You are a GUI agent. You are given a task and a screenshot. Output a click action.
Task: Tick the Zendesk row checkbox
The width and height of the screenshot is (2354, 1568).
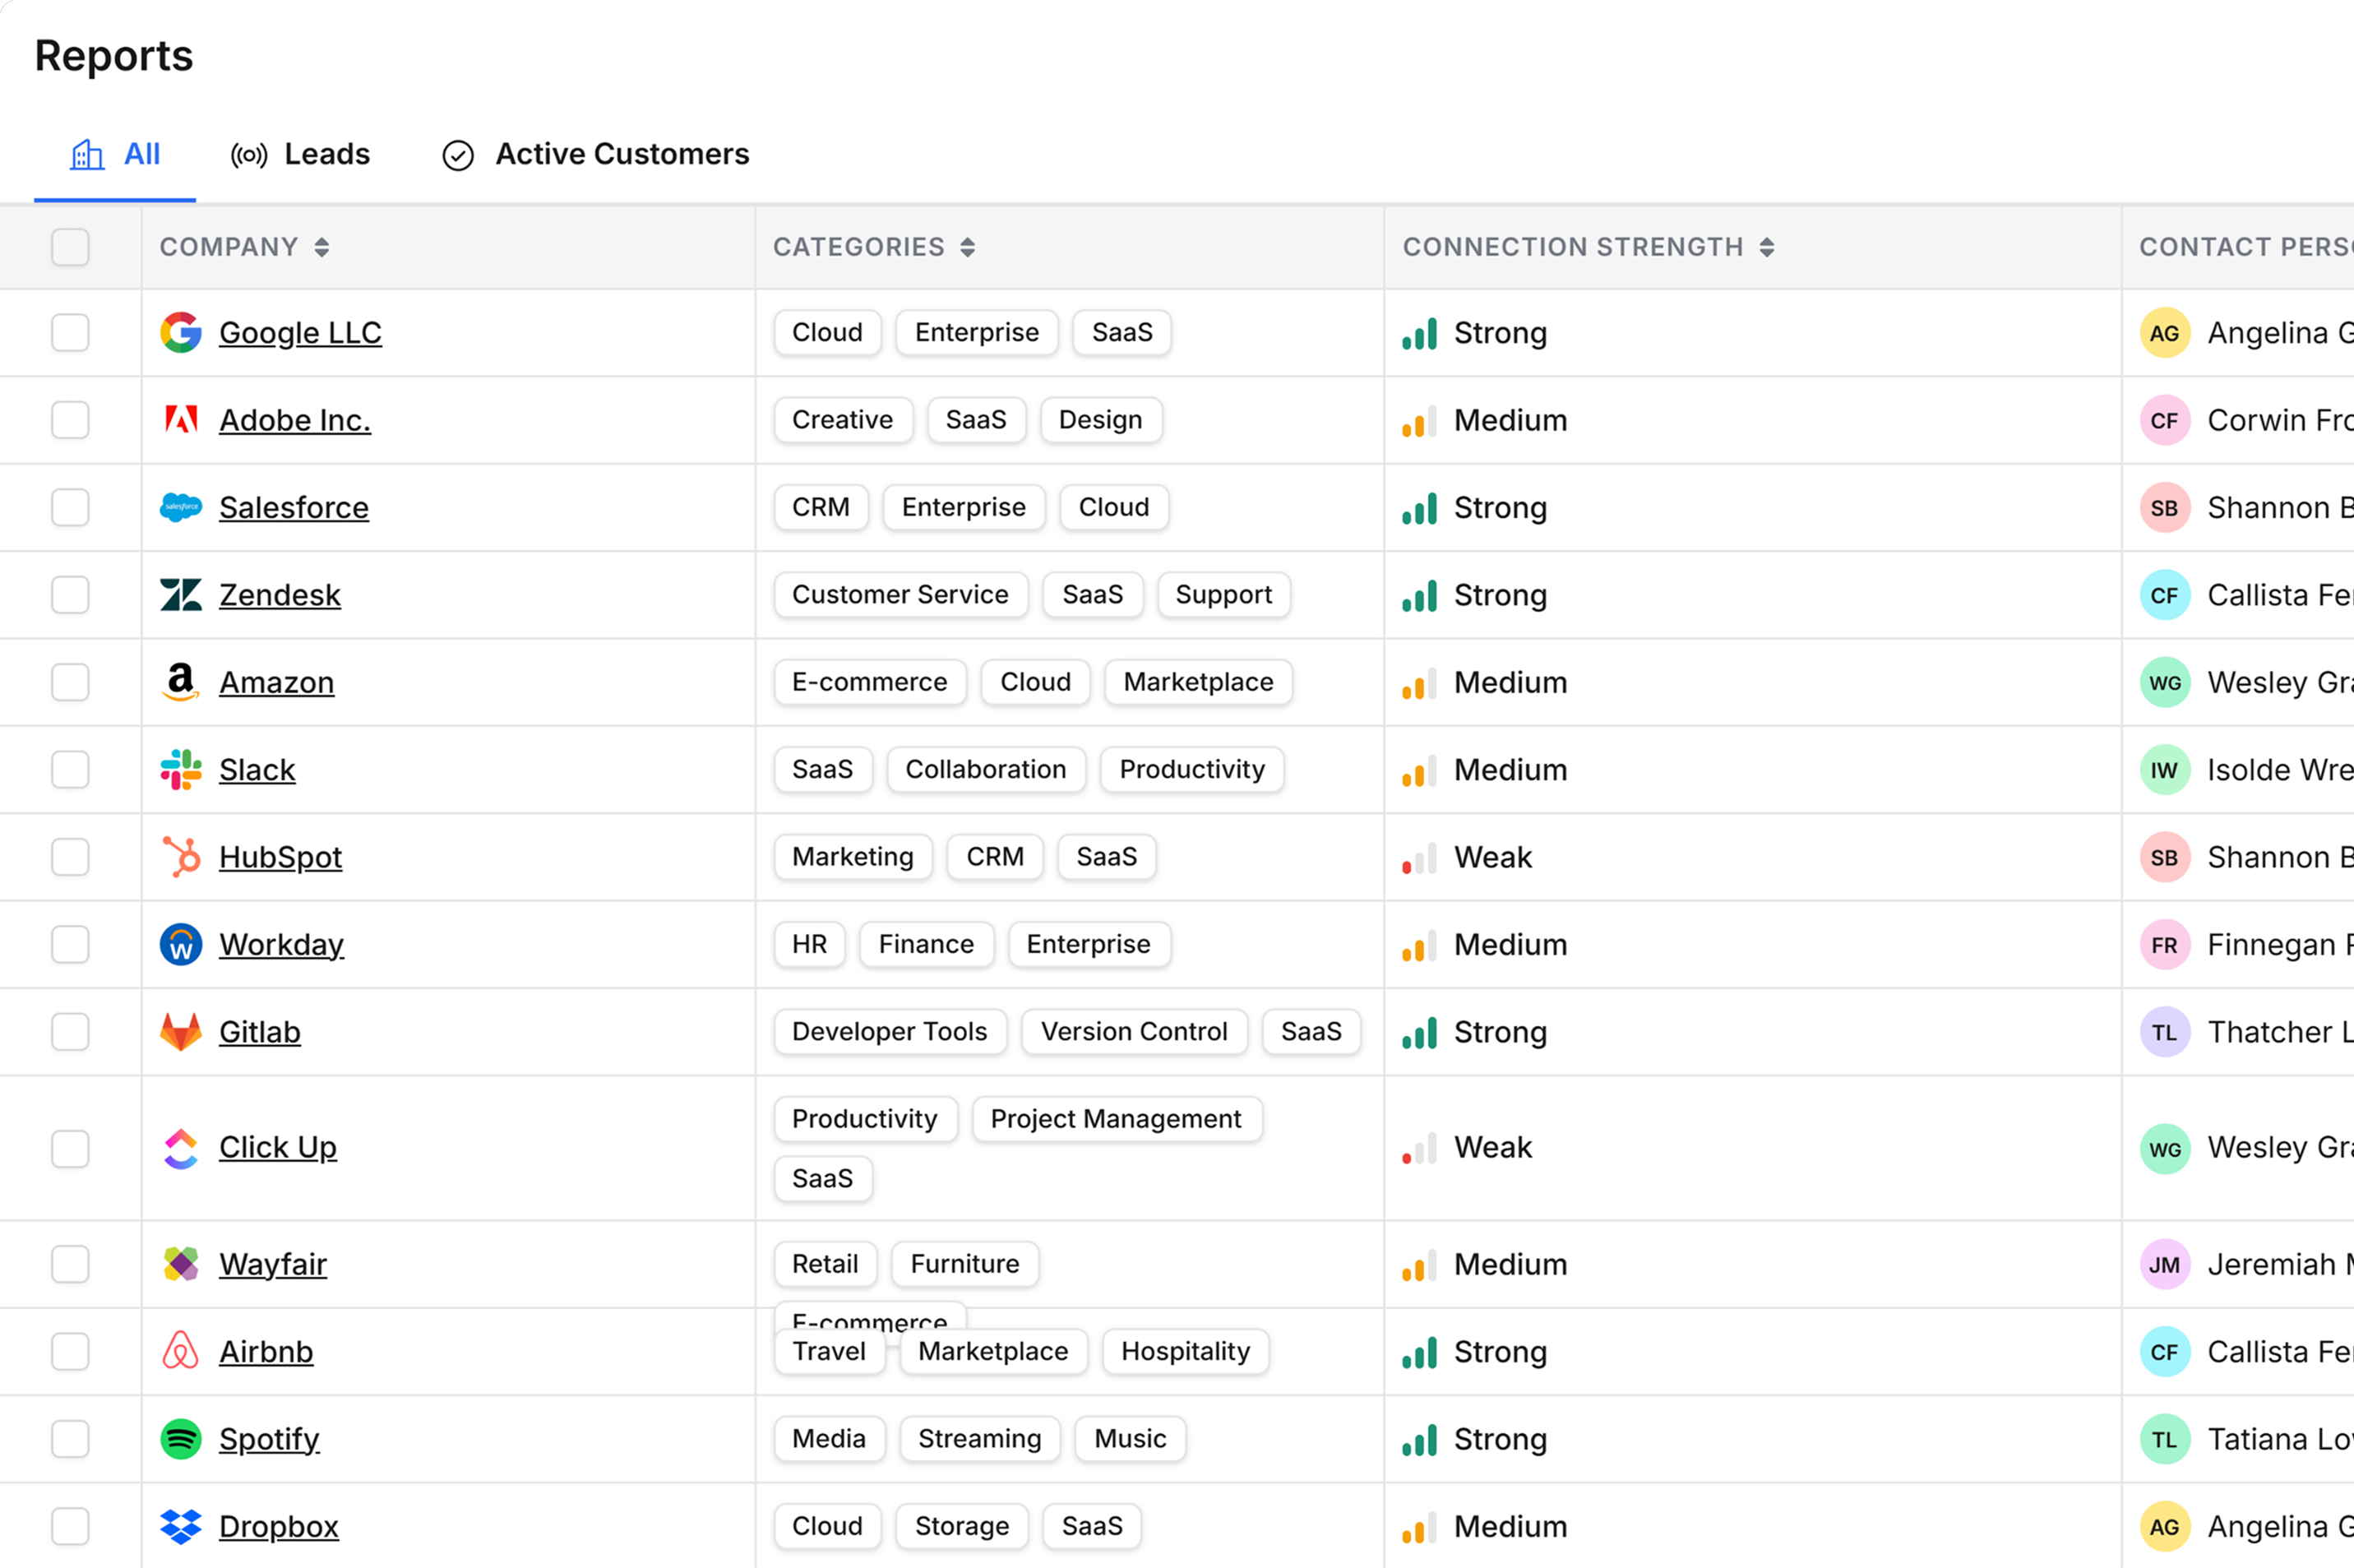[70, 595]
